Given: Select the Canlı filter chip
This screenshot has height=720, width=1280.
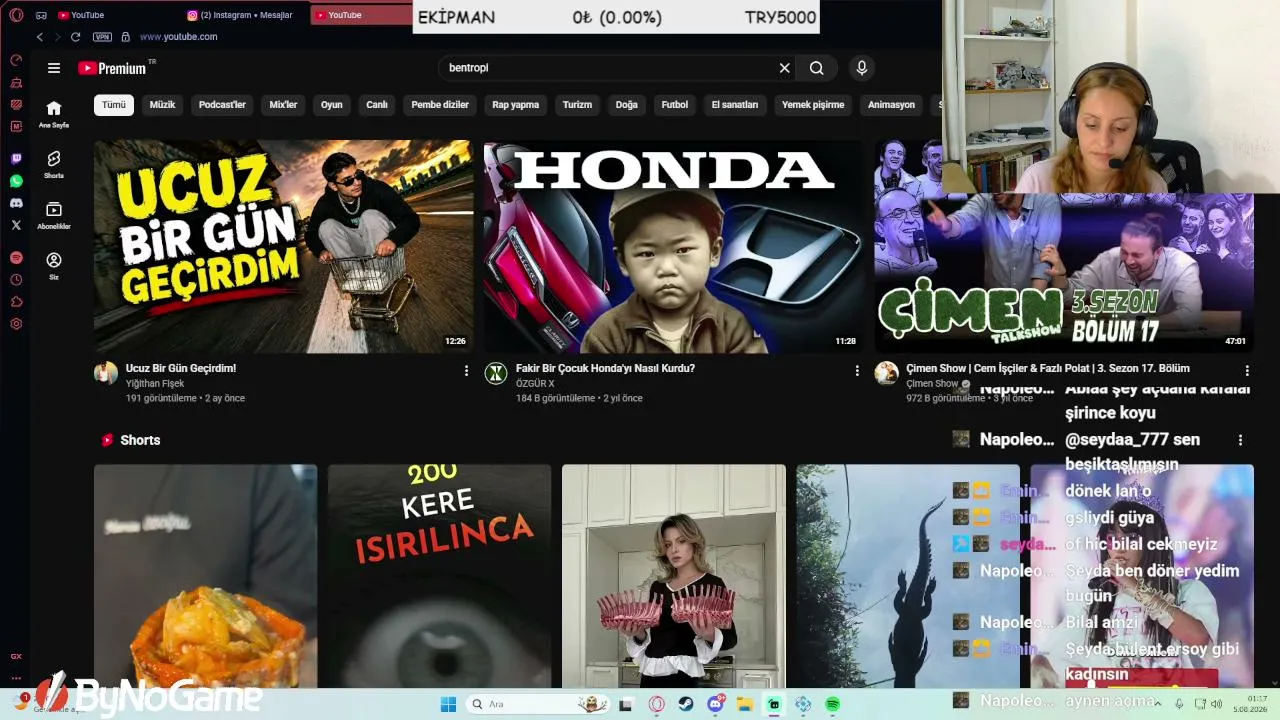Looking at the screenshot, I should pyautogui.click(x=377, y=105).
